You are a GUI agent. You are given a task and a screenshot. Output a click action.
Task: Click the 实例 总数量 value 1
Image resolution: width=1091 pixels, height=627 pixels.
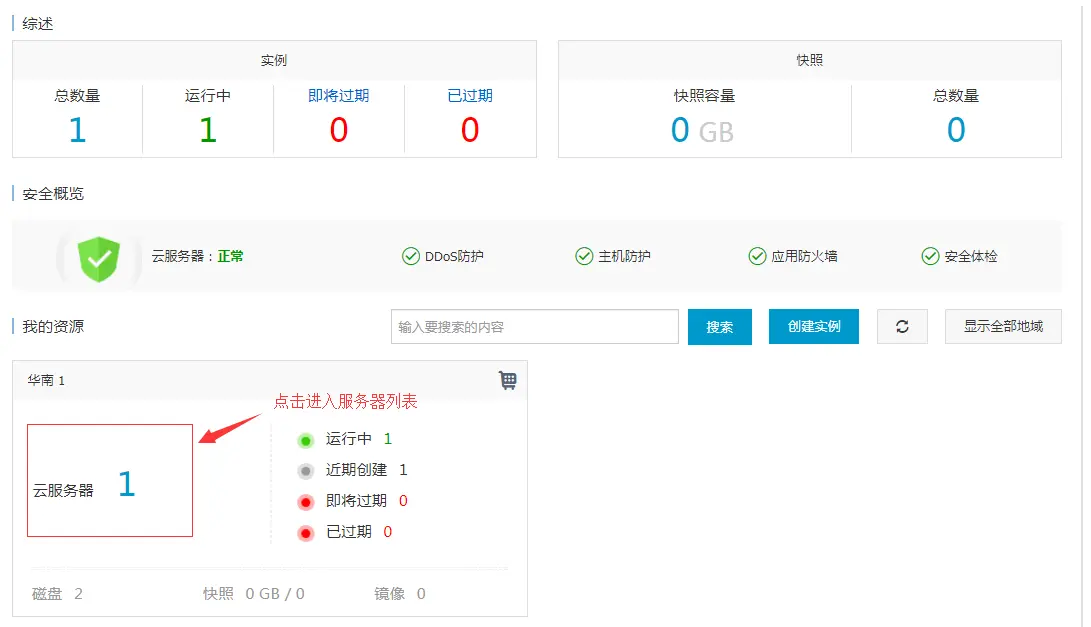pos(77,130)
